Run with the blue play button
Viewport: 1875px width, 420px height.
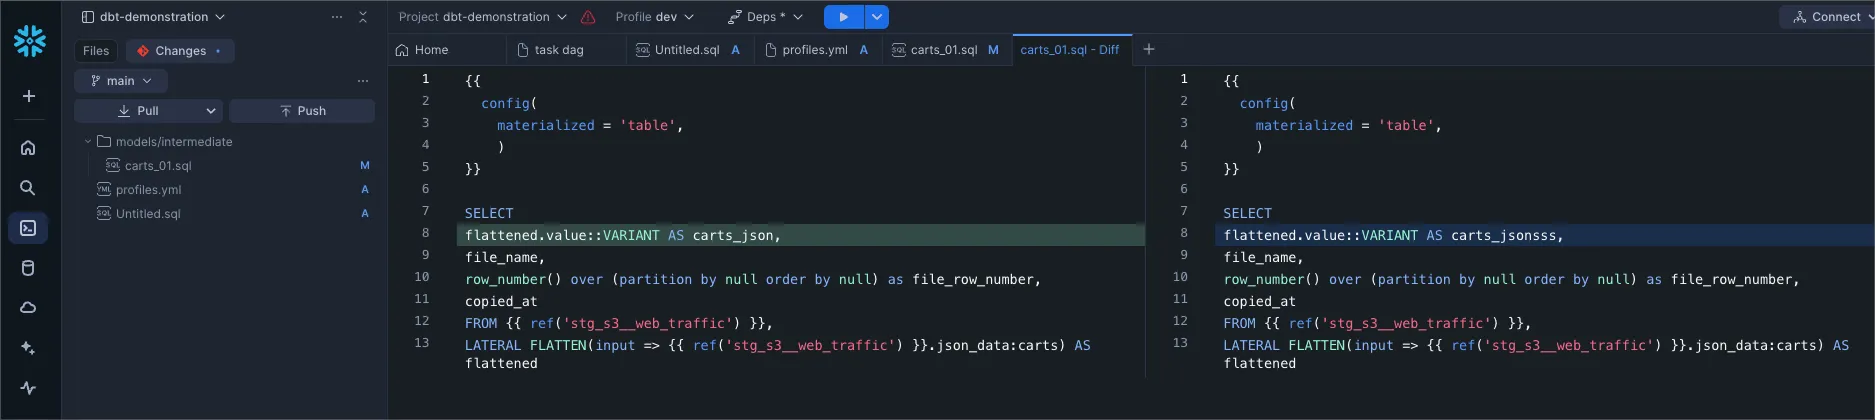[843, 17]
